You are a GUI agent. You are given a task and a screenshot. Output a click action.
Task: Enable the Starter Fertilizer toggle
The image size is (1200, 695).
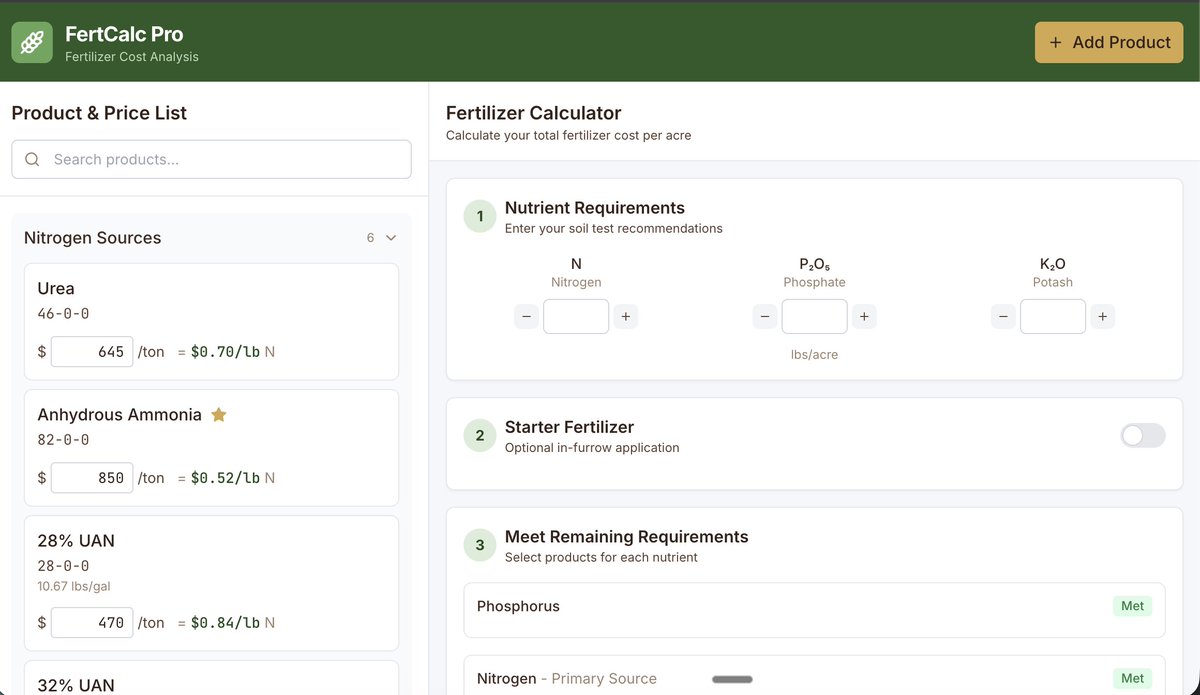[x=1143, y=435]
